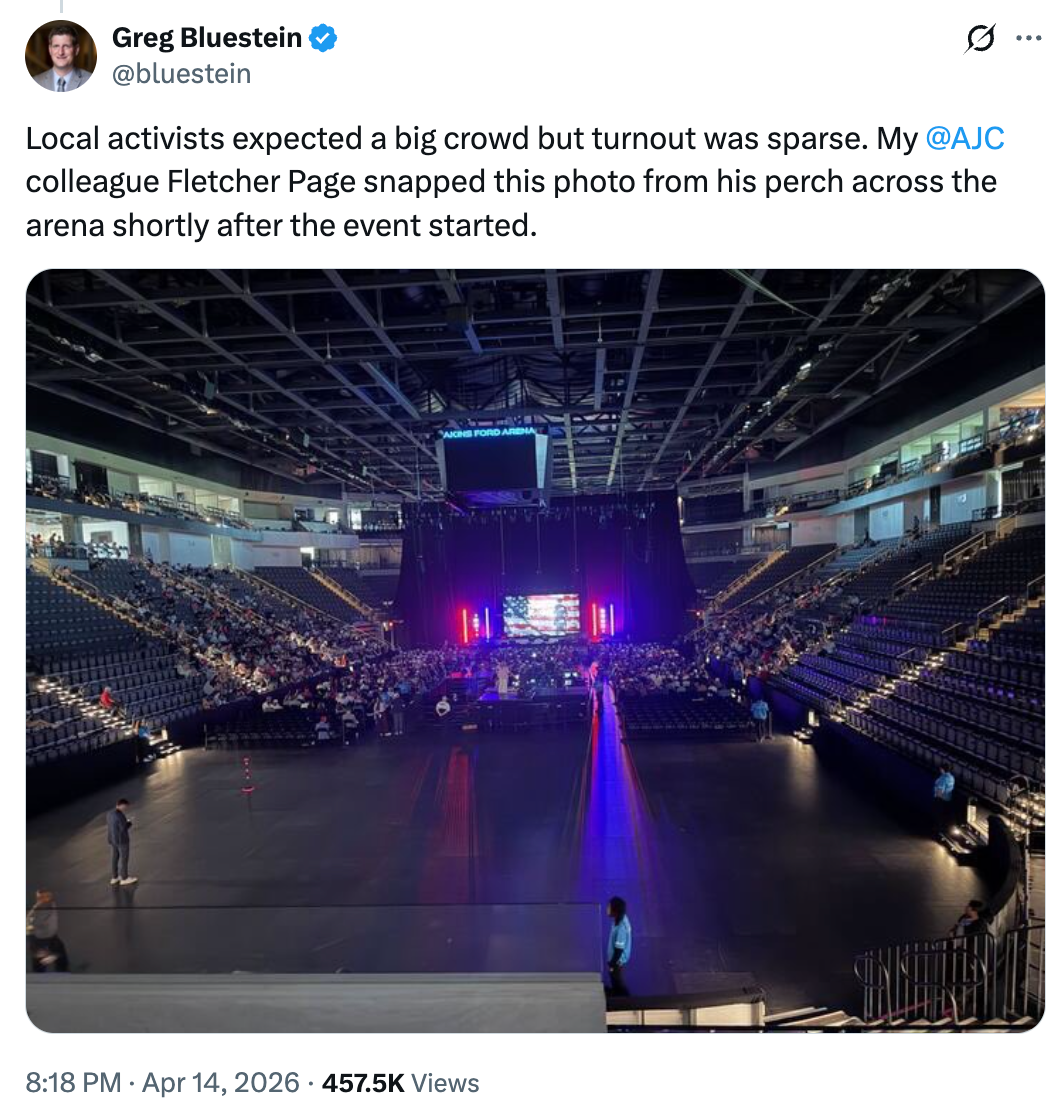This screenshot has height=1116, width=1060.
Task: Open Greg Bluestein's profile avatar
Action: coord(60,56)
